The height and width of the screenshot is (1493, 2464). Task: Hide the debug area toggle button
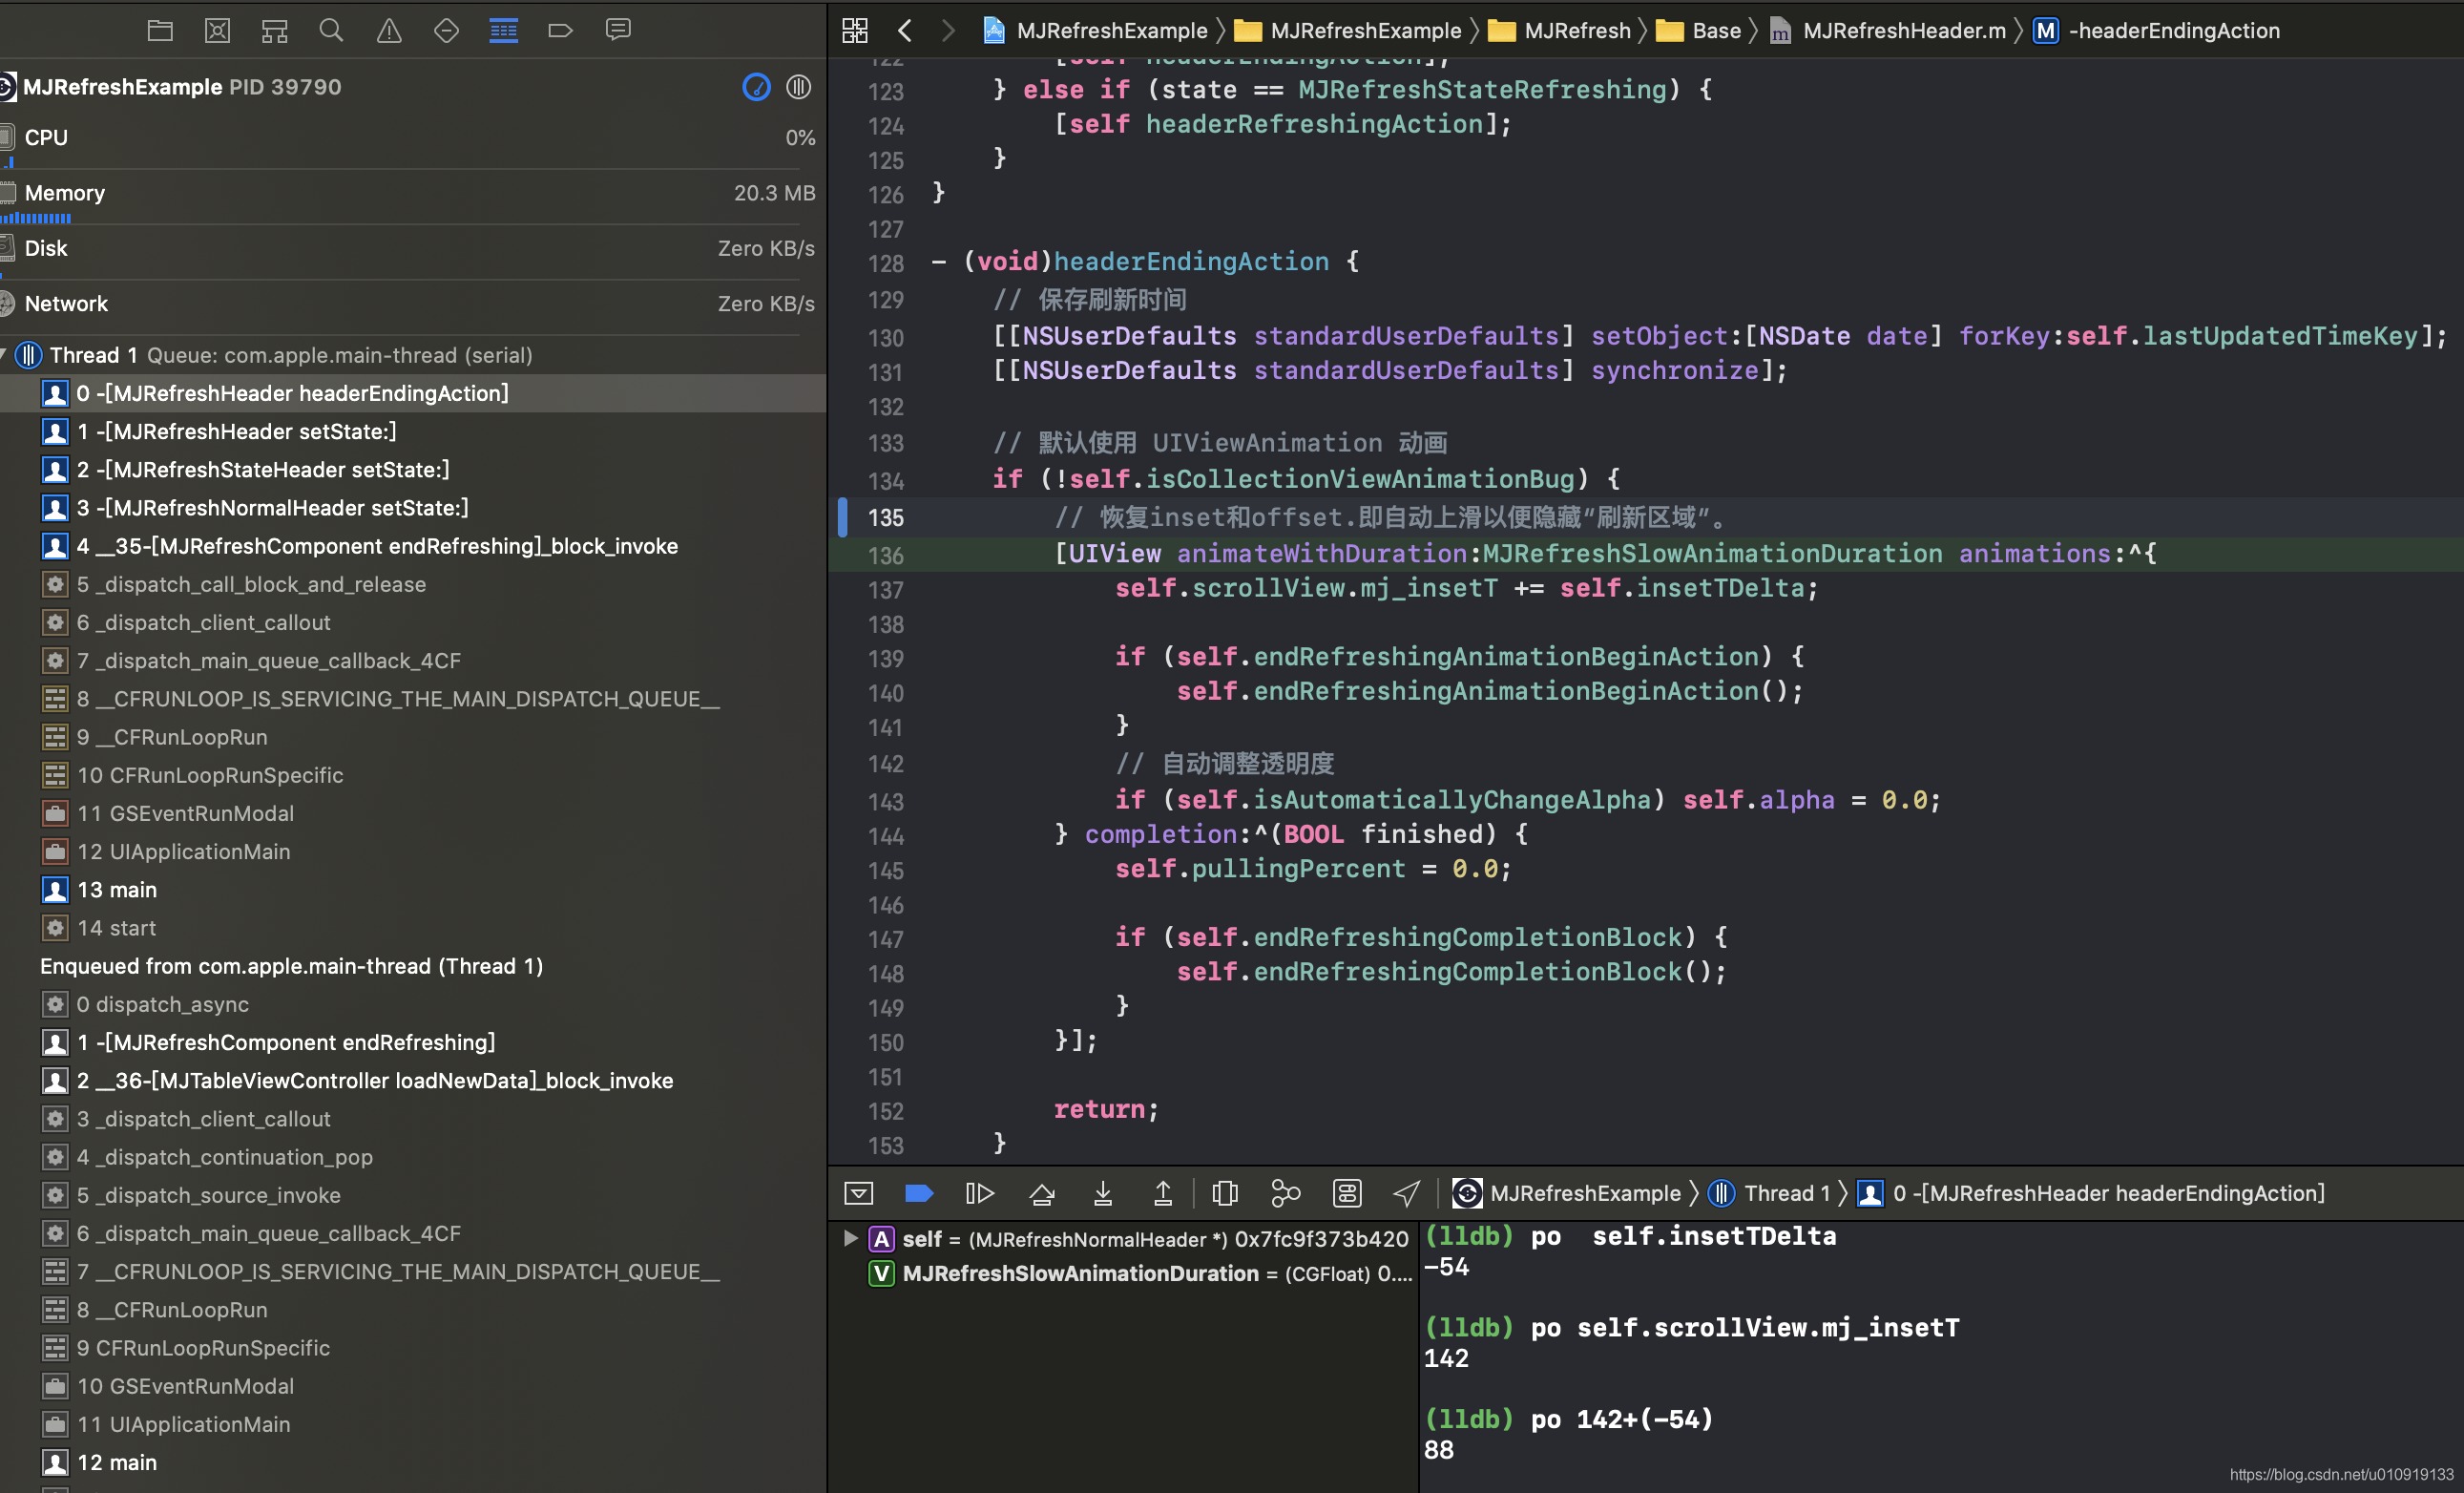pyautogui.click(x=859, y=1193)
